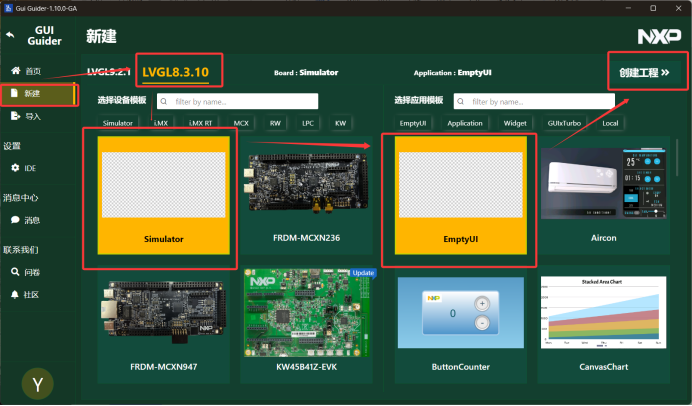
Task: Filter applications by Application category
Action: click(x=465, y=123)
